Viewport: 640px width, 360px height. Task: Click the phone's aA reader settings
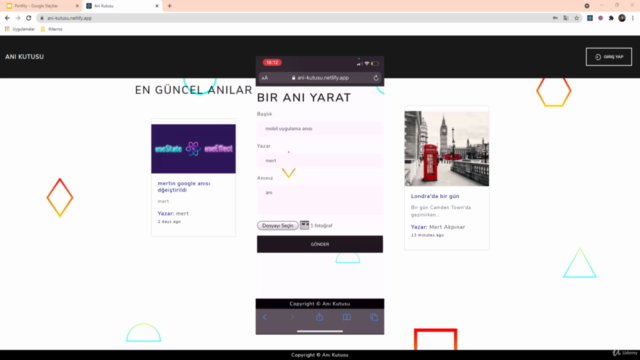click(264, 78)
